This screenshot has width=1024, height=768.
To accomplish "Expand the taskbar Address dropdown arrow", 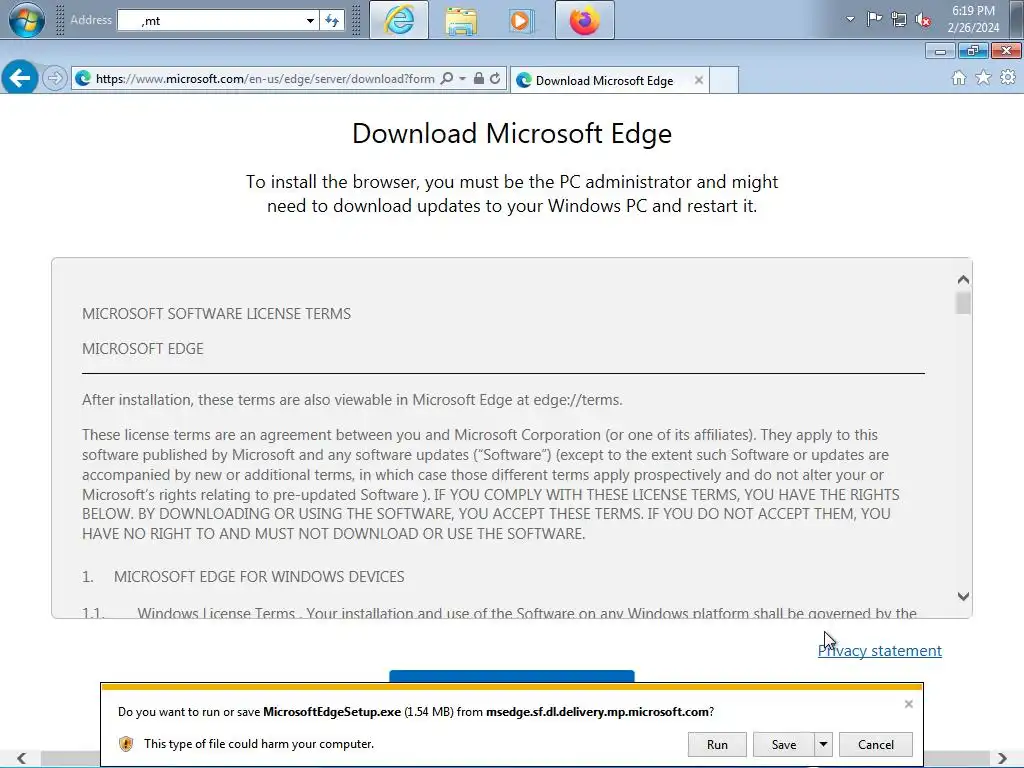I will (x=310, y=20).
